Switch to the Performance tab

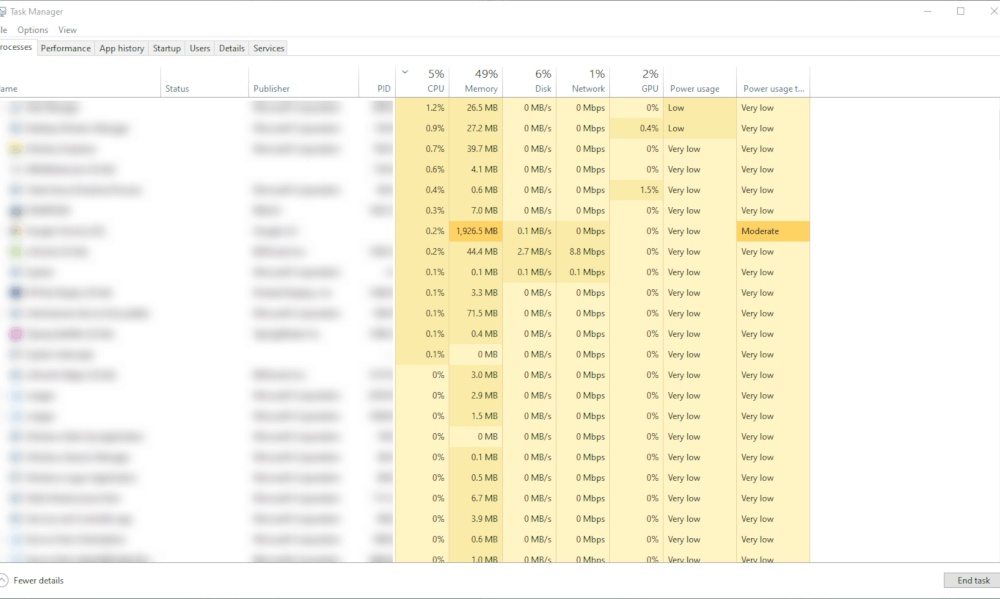pos(66,48)
